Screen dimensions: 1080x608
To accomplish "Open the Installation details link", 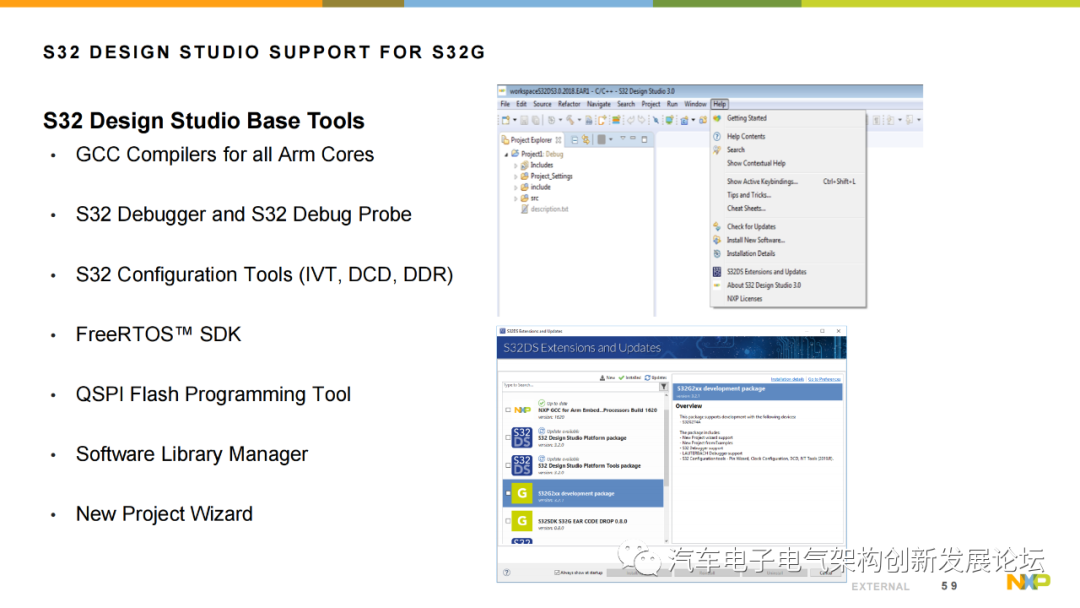I will tap(787, 379).
